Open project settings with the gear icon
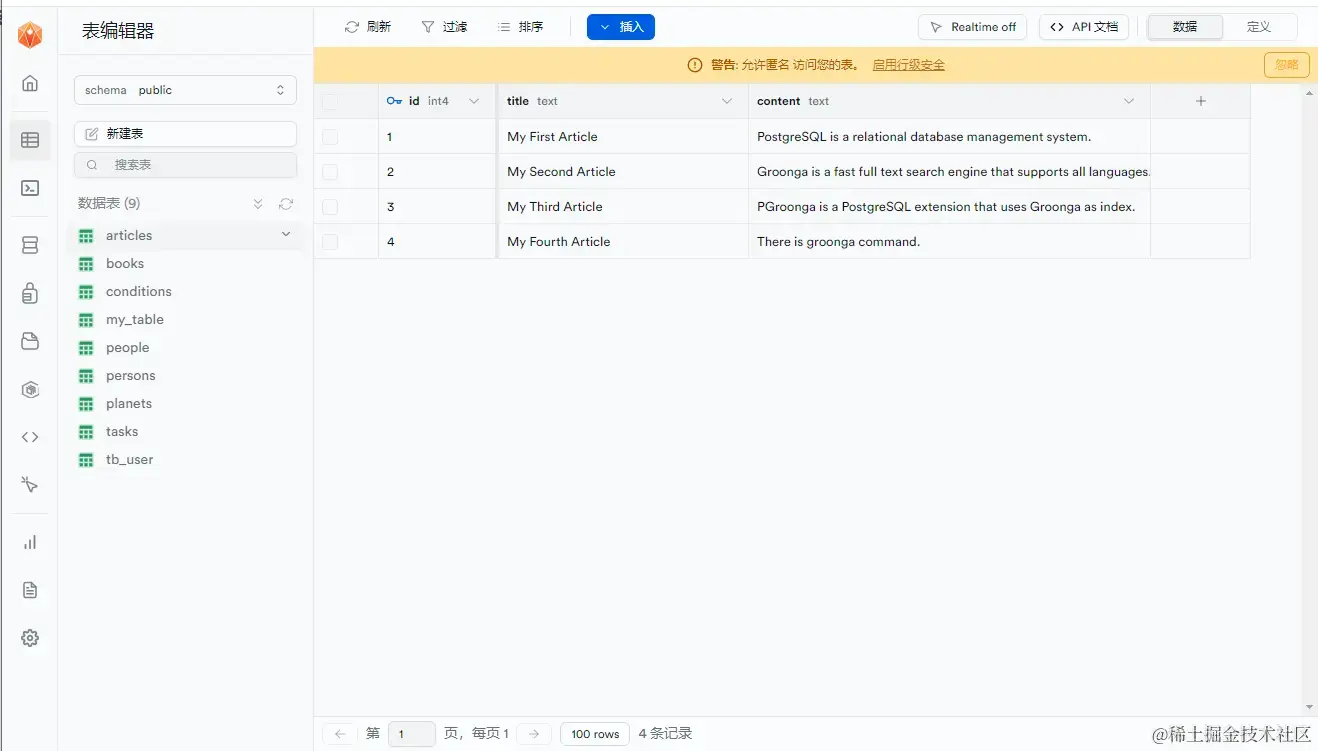Viewport: 1318px width, 751px height. click(30, 637)
